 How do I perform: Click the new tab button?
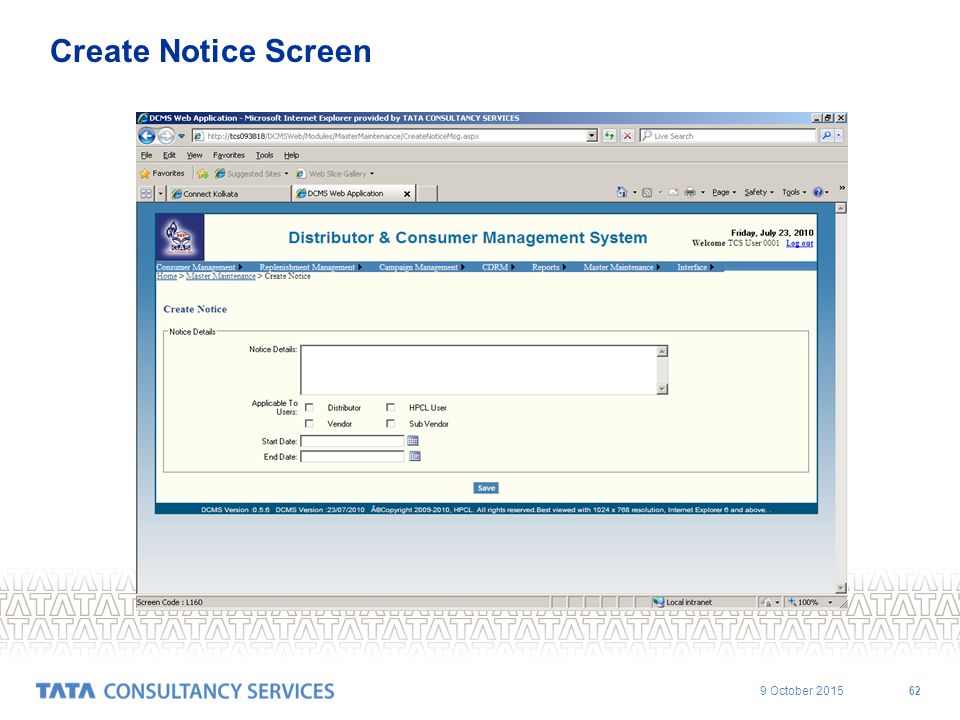pyautogui.click(x=427, y=194)
